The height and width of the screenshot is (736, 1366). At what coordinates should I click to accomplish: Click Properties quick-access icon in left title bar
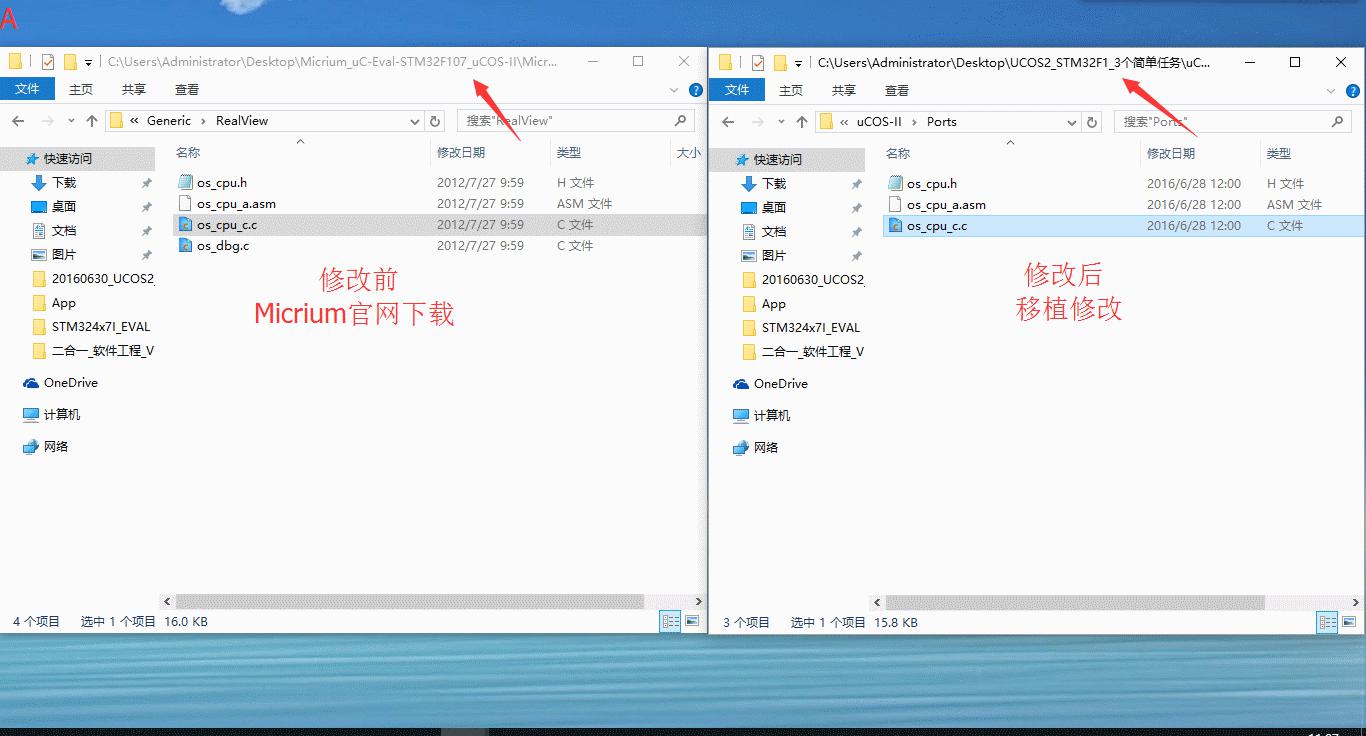coord(48,62)
